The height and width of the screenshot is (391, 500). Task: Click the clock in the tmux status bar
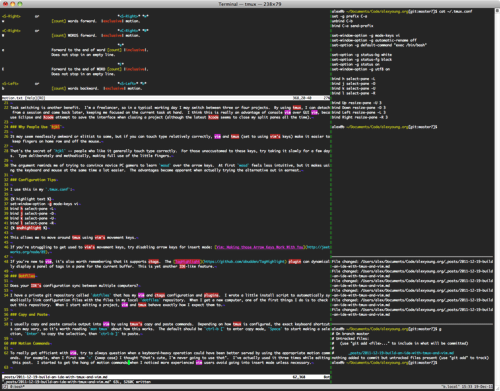point(479,387)
